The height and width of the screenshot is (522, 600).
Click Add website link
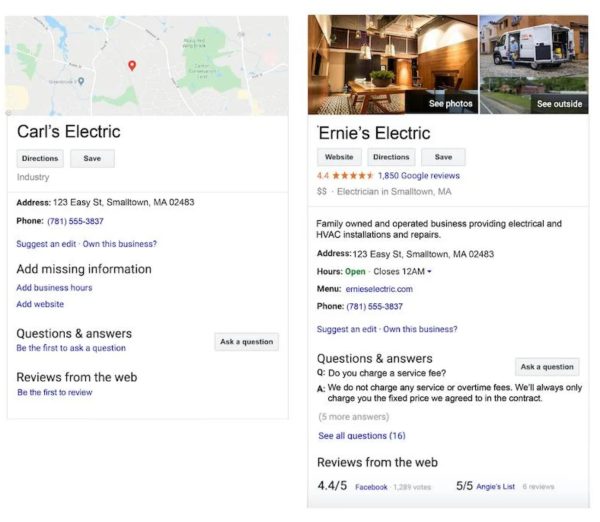point(40,304)
